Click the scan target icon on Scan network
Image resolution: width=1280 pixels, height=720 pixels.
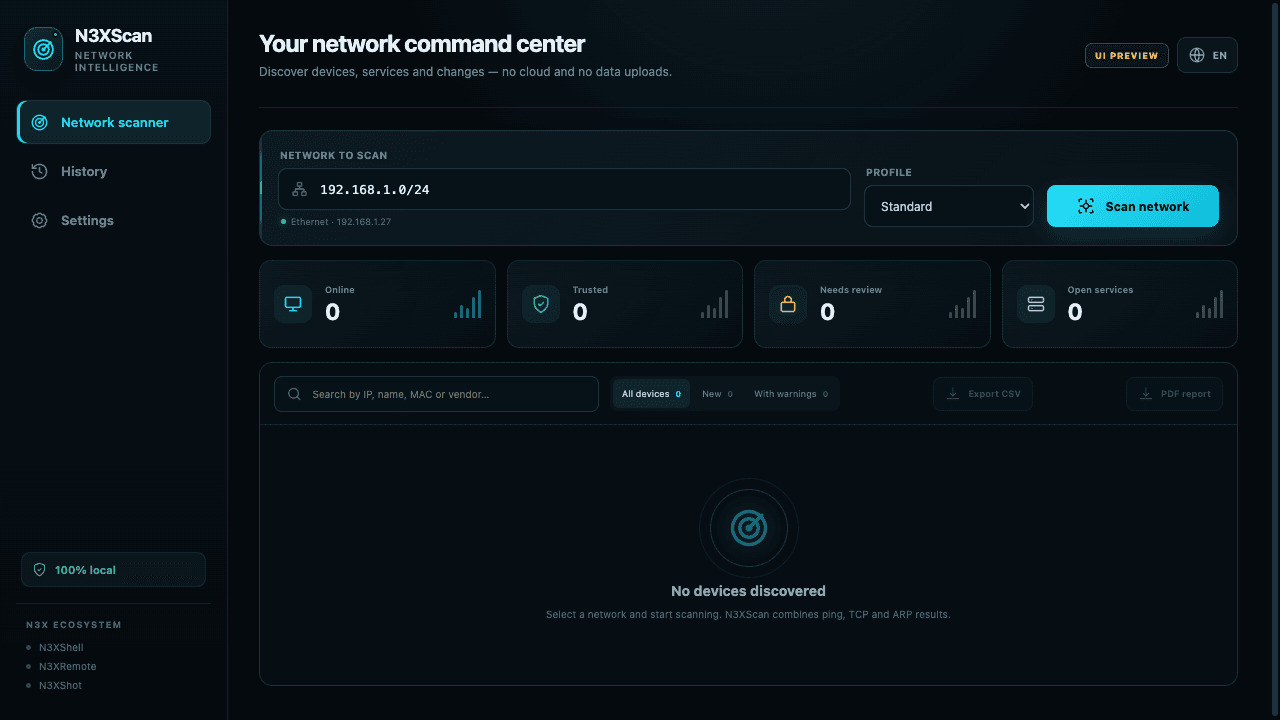[x=1086, y=206]
